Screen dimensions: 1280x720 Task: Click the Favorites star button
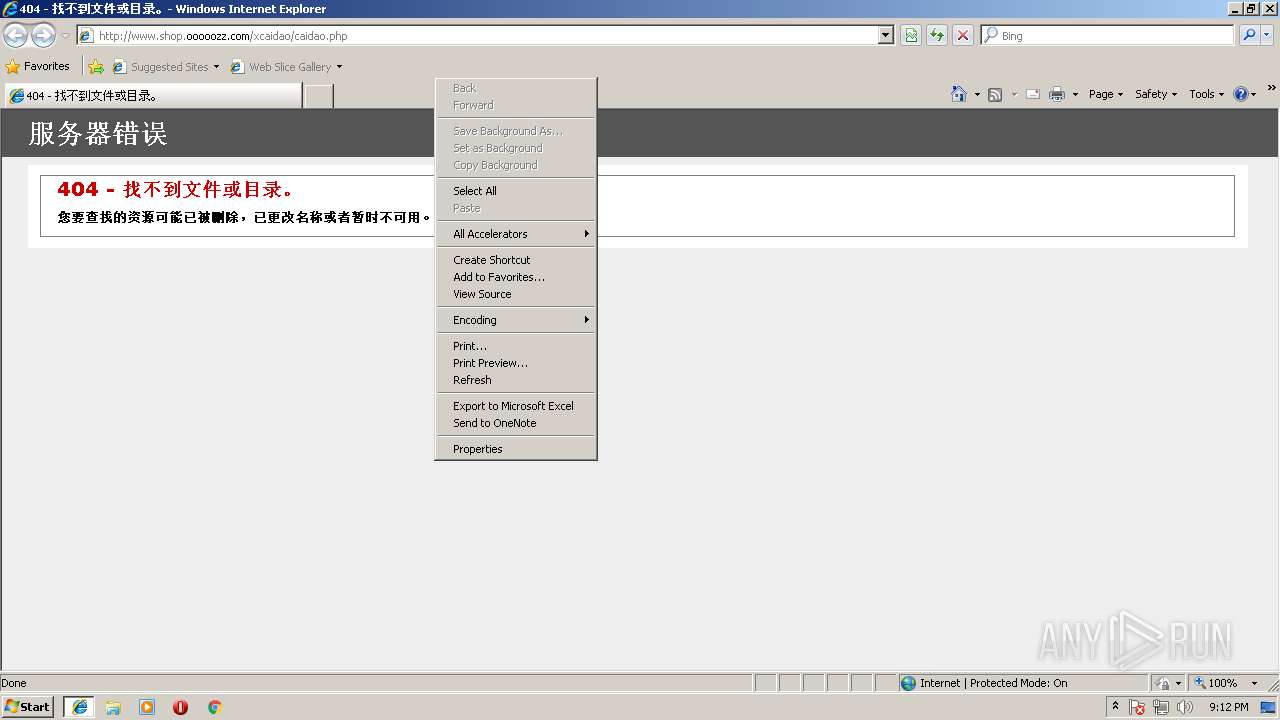[38, 67]
